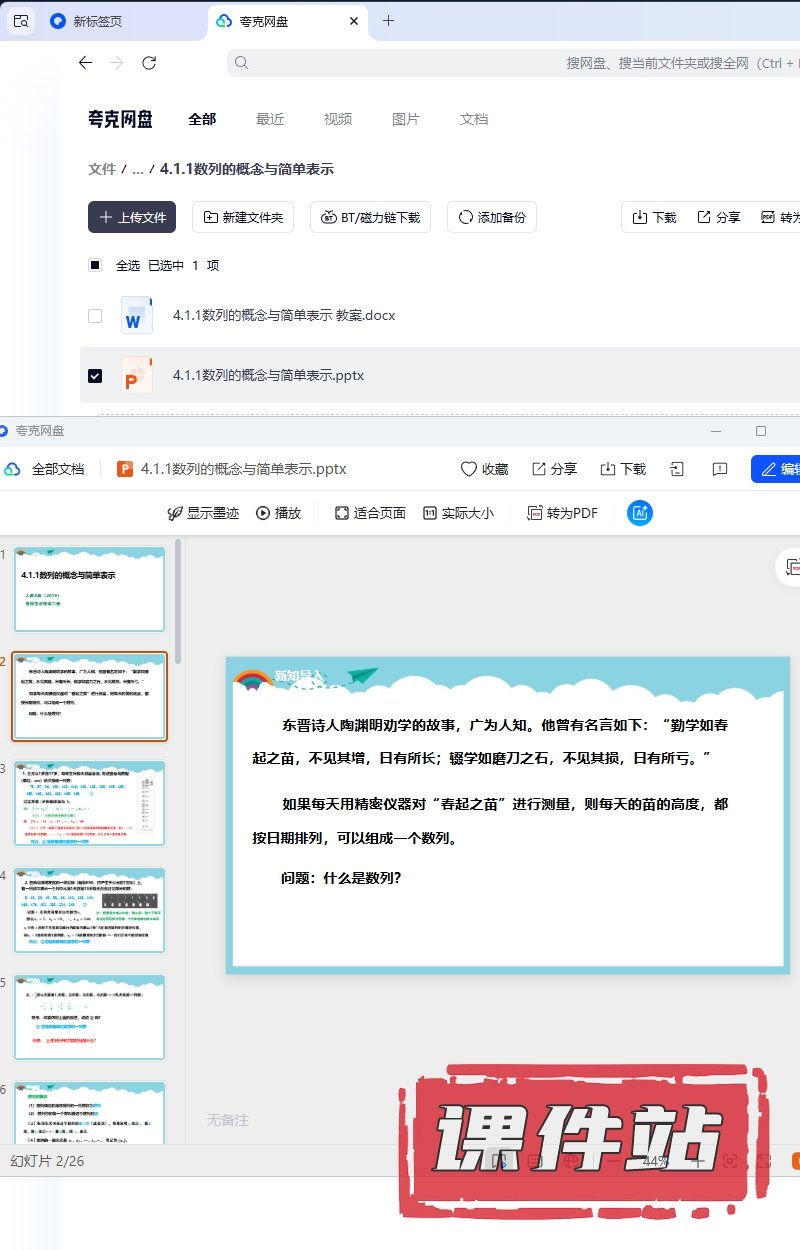Click the browser back arrow
Viewport: 800px width, 1250px height.
[x=85, y=63]
